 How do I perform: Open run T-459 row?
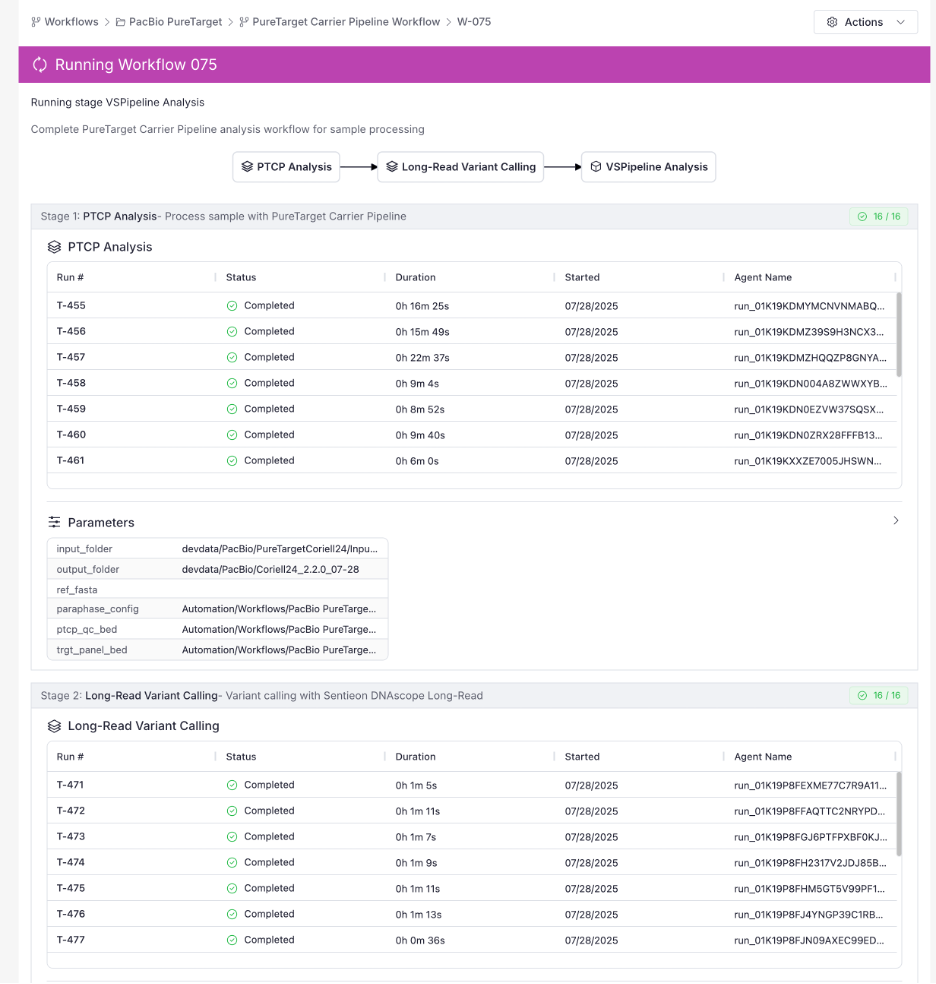click(472, 409)
